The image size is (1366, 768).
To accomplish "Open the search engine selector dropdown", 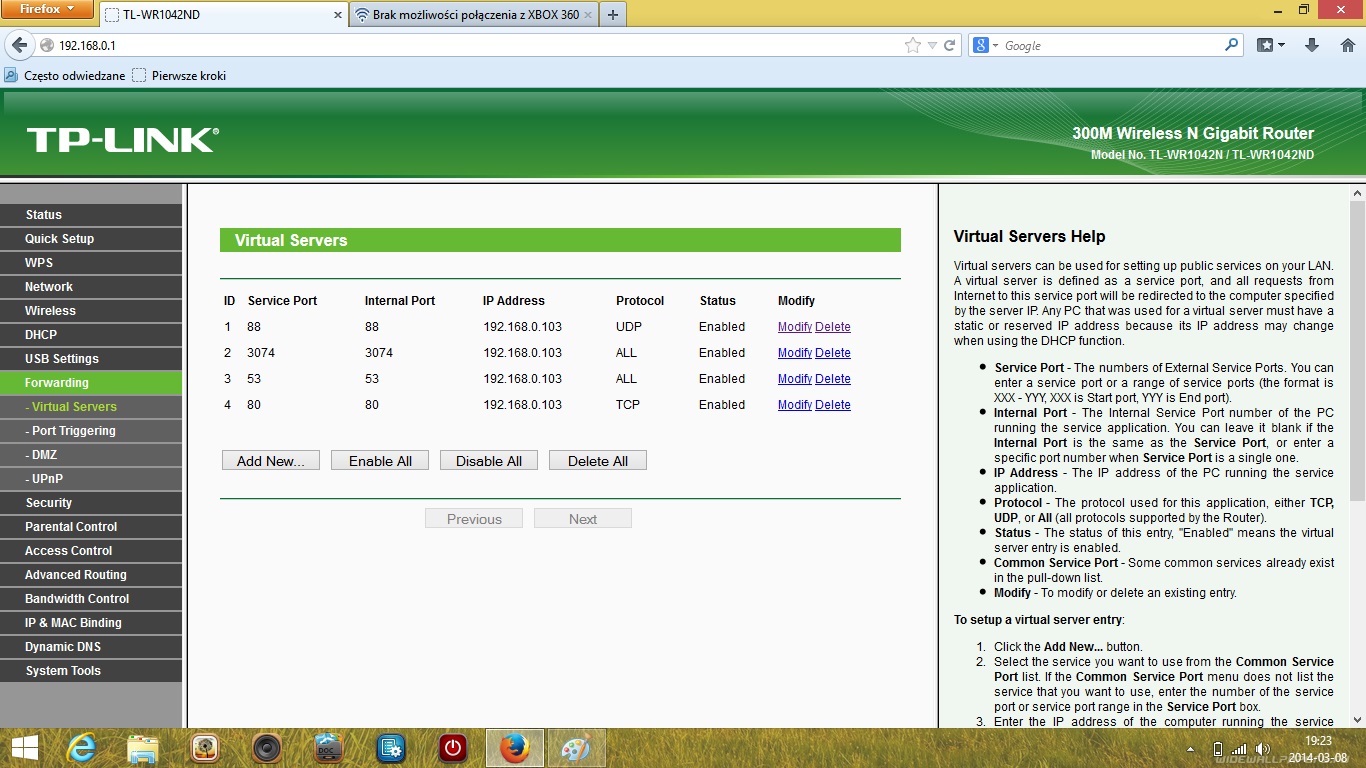I will click(986, 45).
